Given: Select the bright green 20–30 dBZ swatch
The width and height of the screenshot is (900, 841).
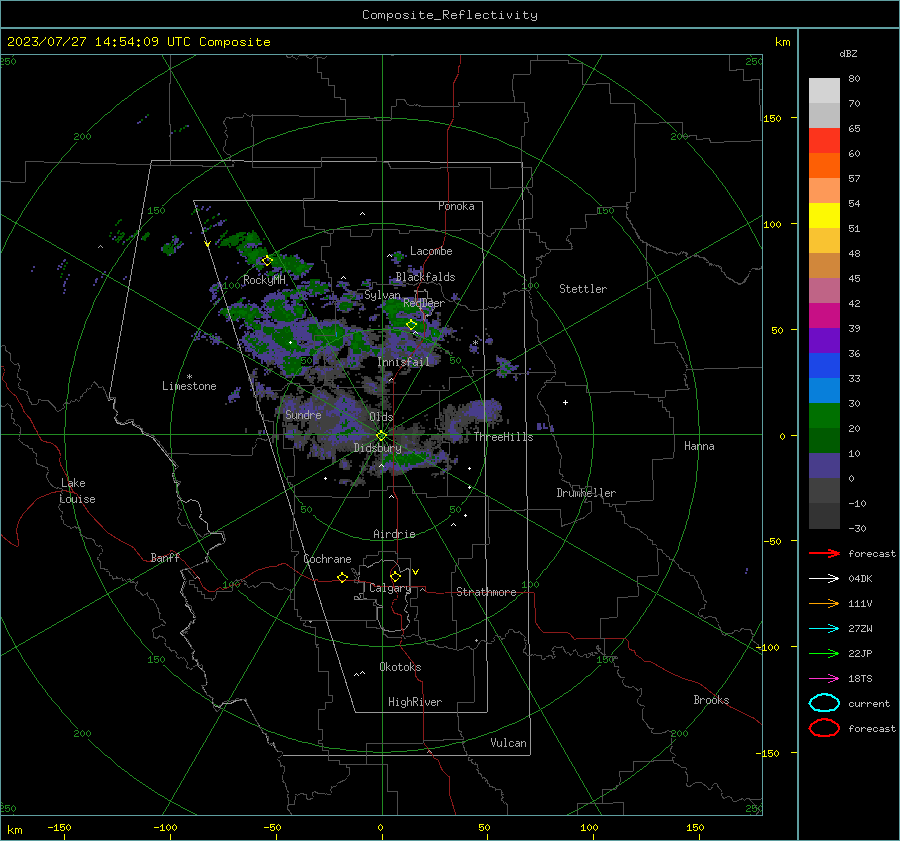Looking at the screenshot, I should pyautogui.click(x=824, y=416).
